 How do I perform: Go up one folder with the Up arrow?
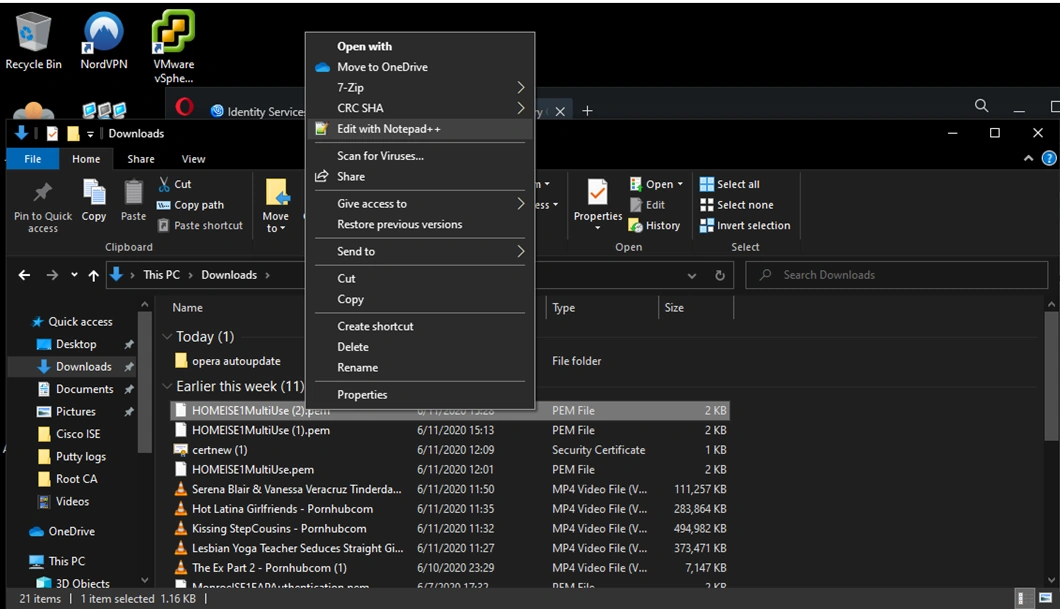point(93,275)
